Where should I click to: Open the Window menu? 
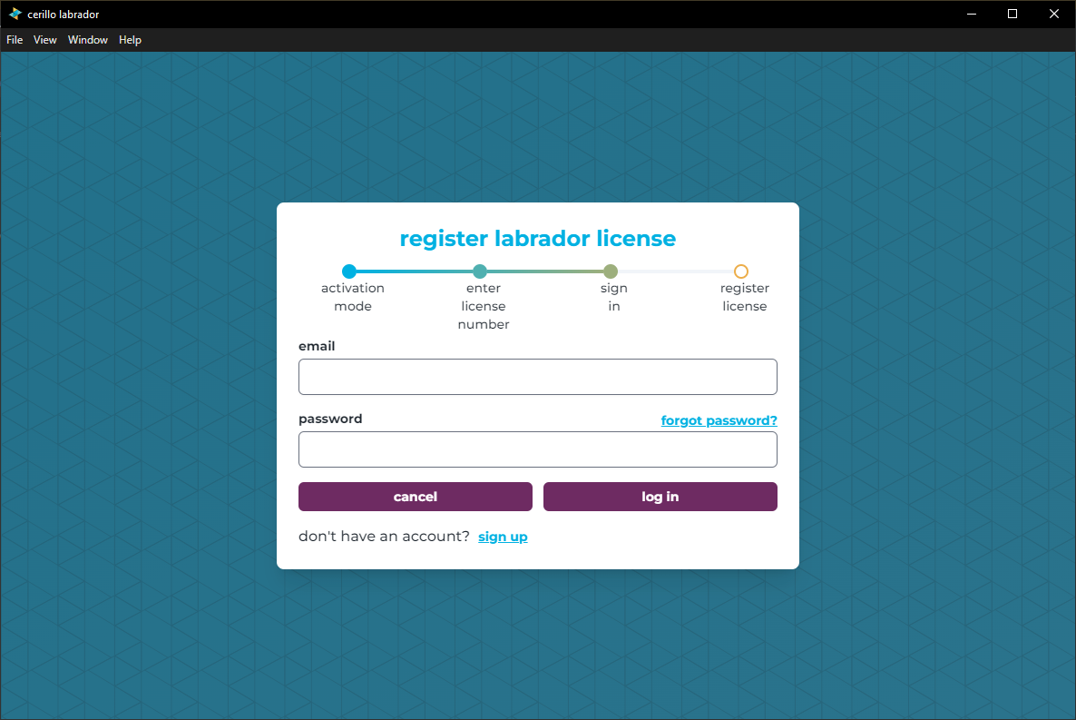(87, 40)
